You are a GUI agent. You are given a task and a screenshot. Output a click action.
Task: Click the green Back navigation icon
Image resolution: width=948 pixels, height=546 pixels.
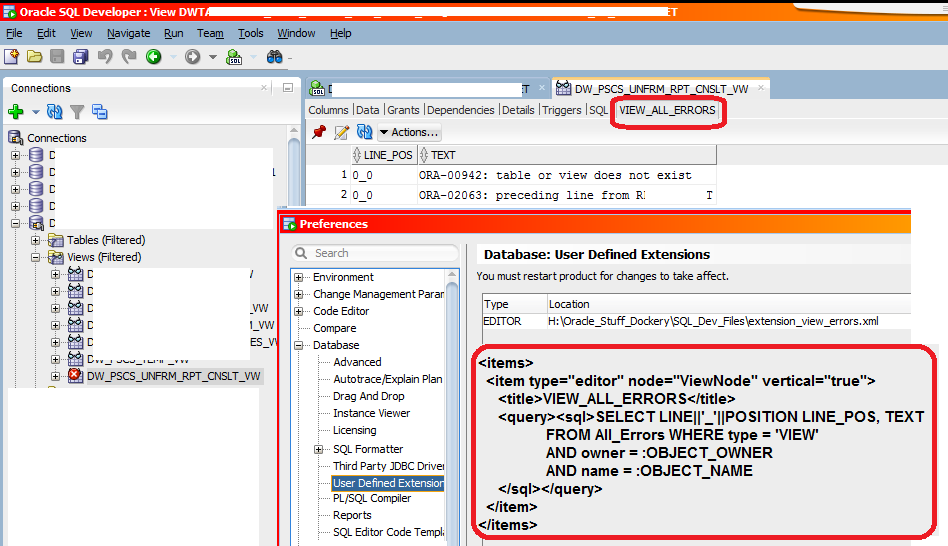pos(154,57)
